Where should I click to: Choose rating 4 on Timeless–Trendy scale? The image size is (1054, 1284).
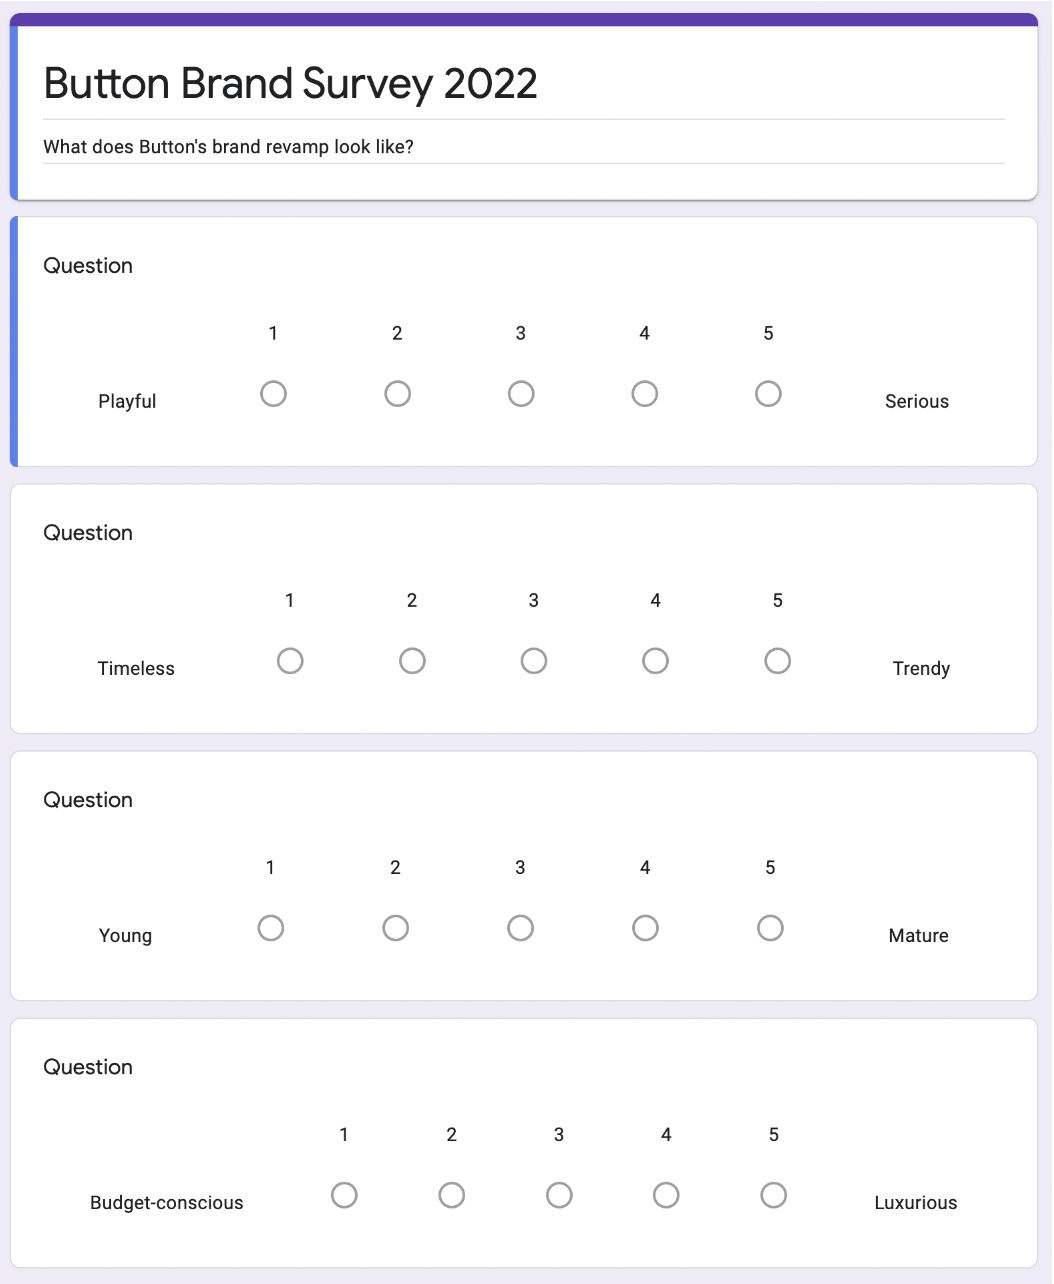click(x=655, y=661)
